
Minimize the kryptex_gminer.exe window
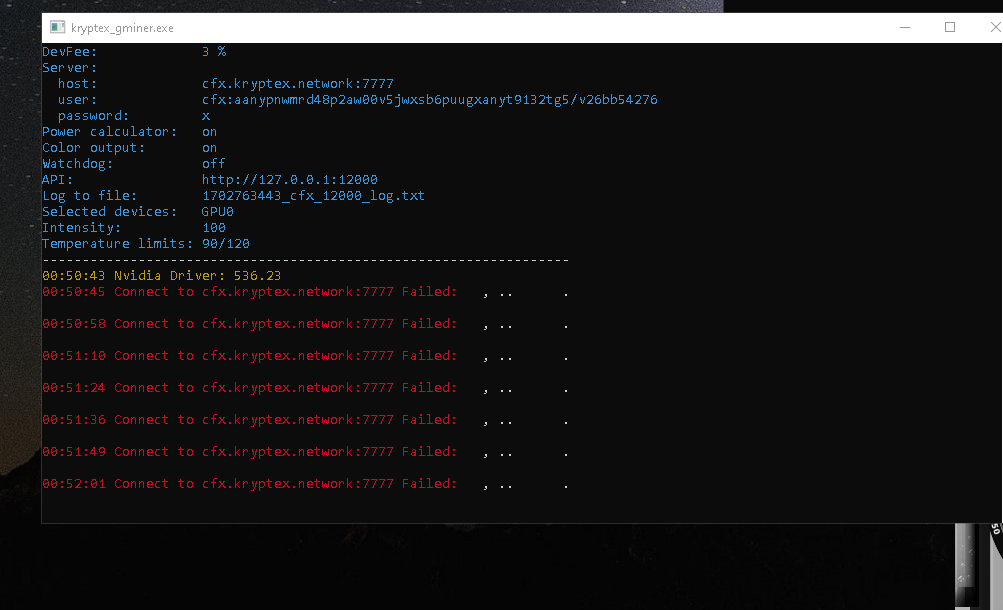(x=904, y=27)
